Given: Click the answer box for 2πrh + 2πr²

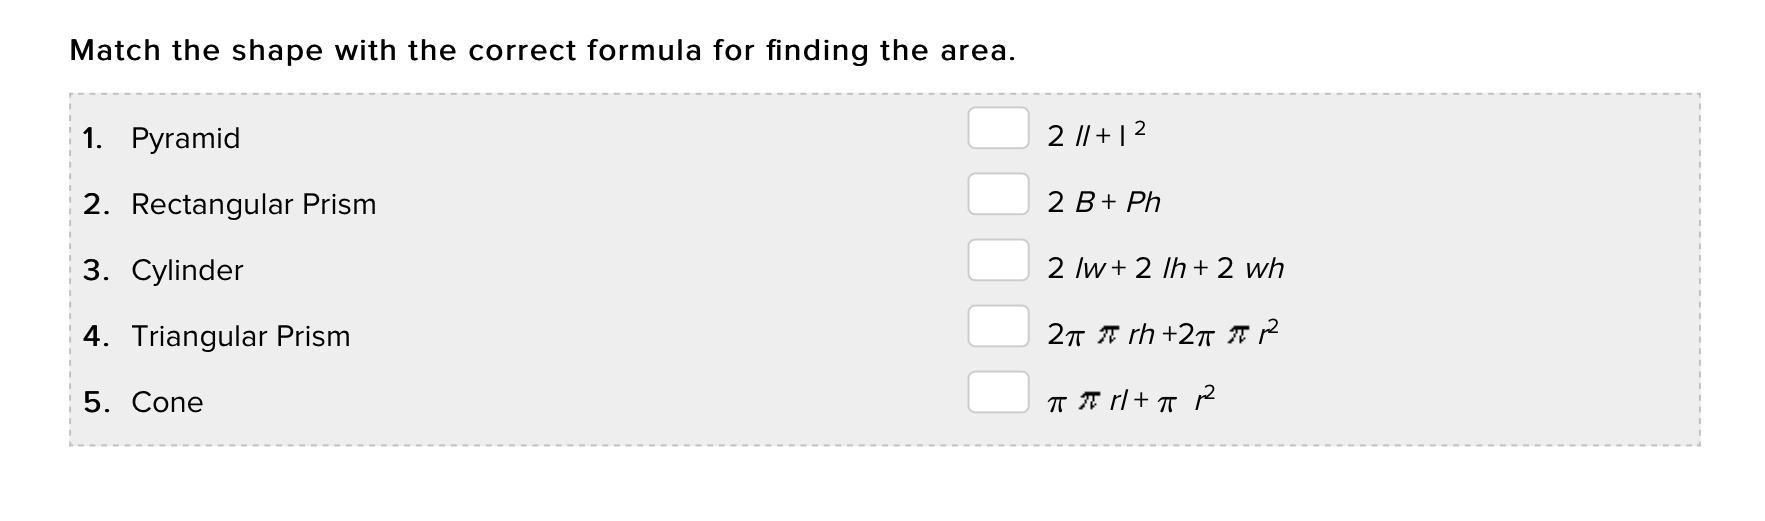Looking at the screenshot, I should point(998,326).
